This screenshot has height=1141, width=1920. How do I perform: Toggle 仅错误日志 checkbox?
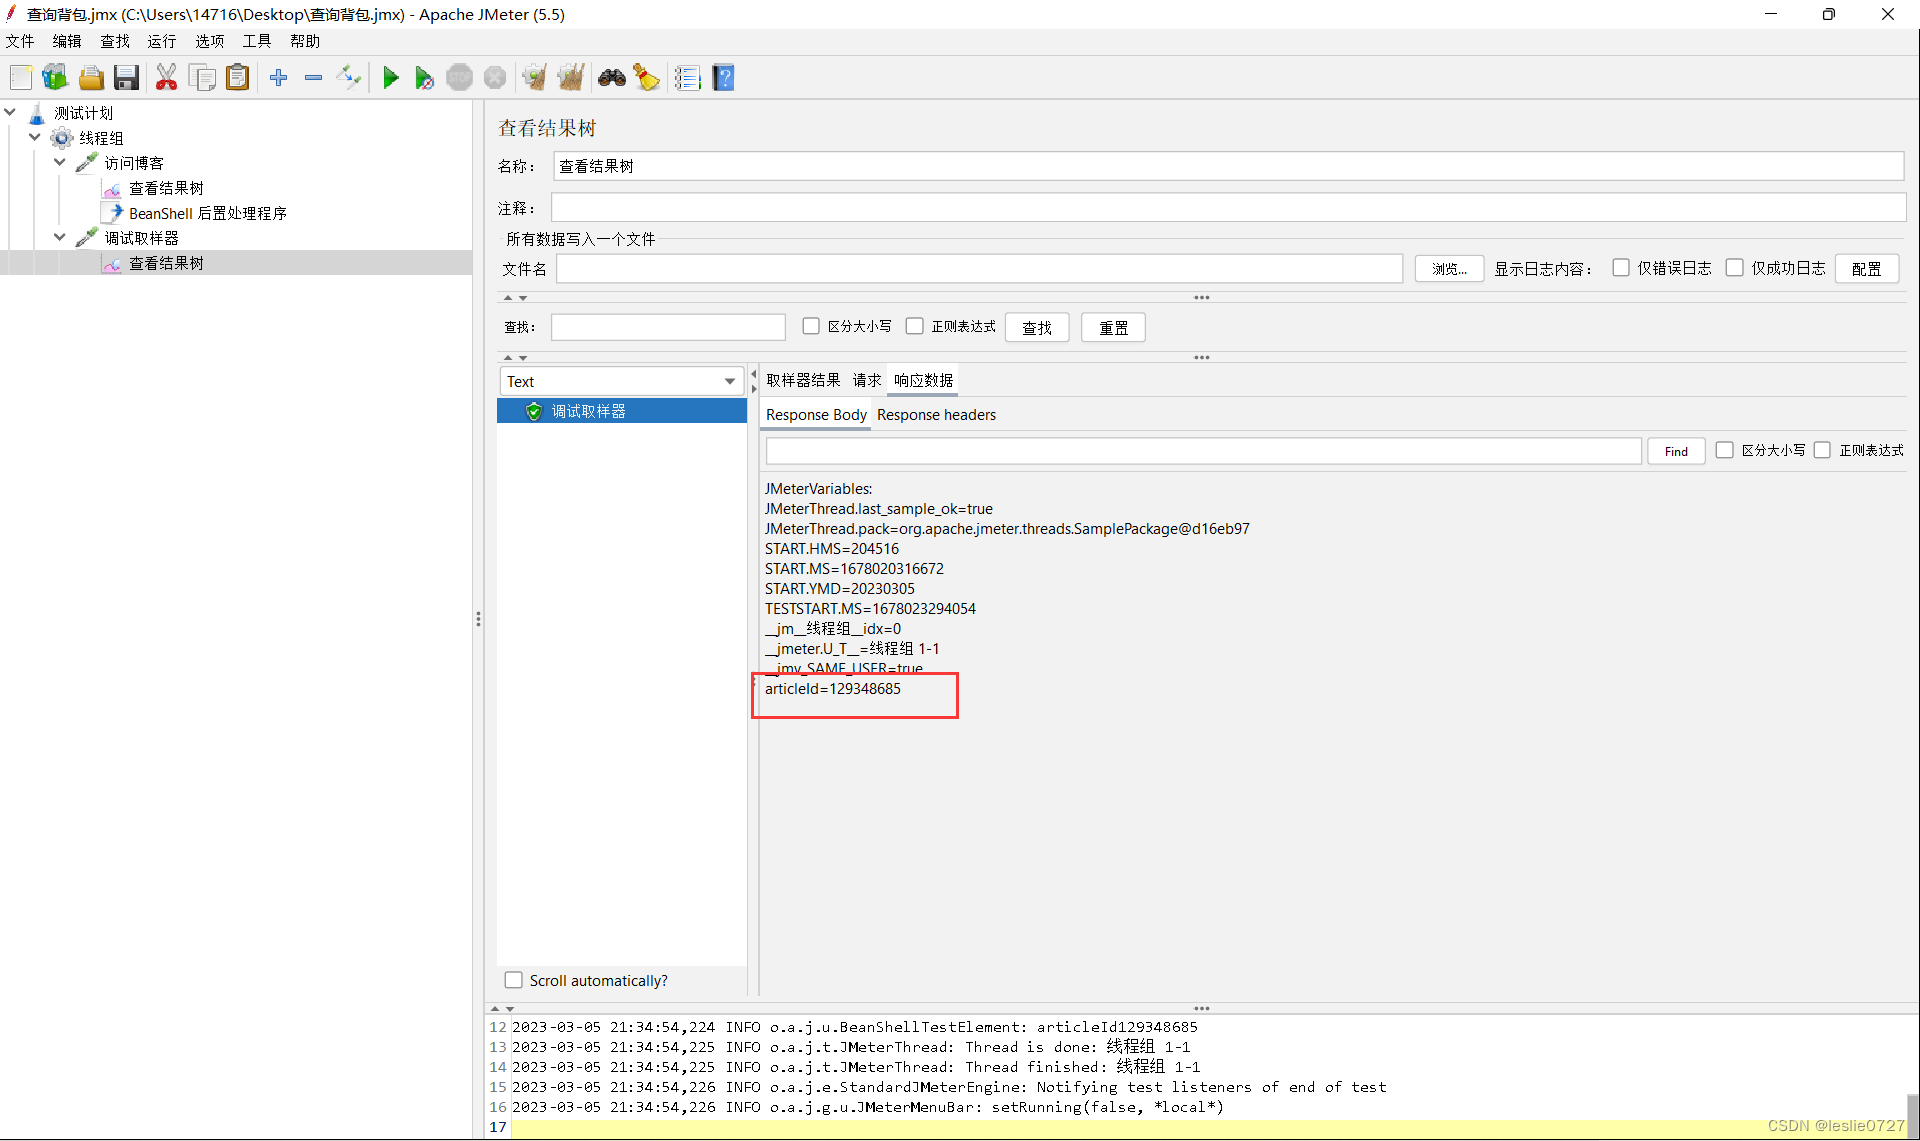[1621, 268]
